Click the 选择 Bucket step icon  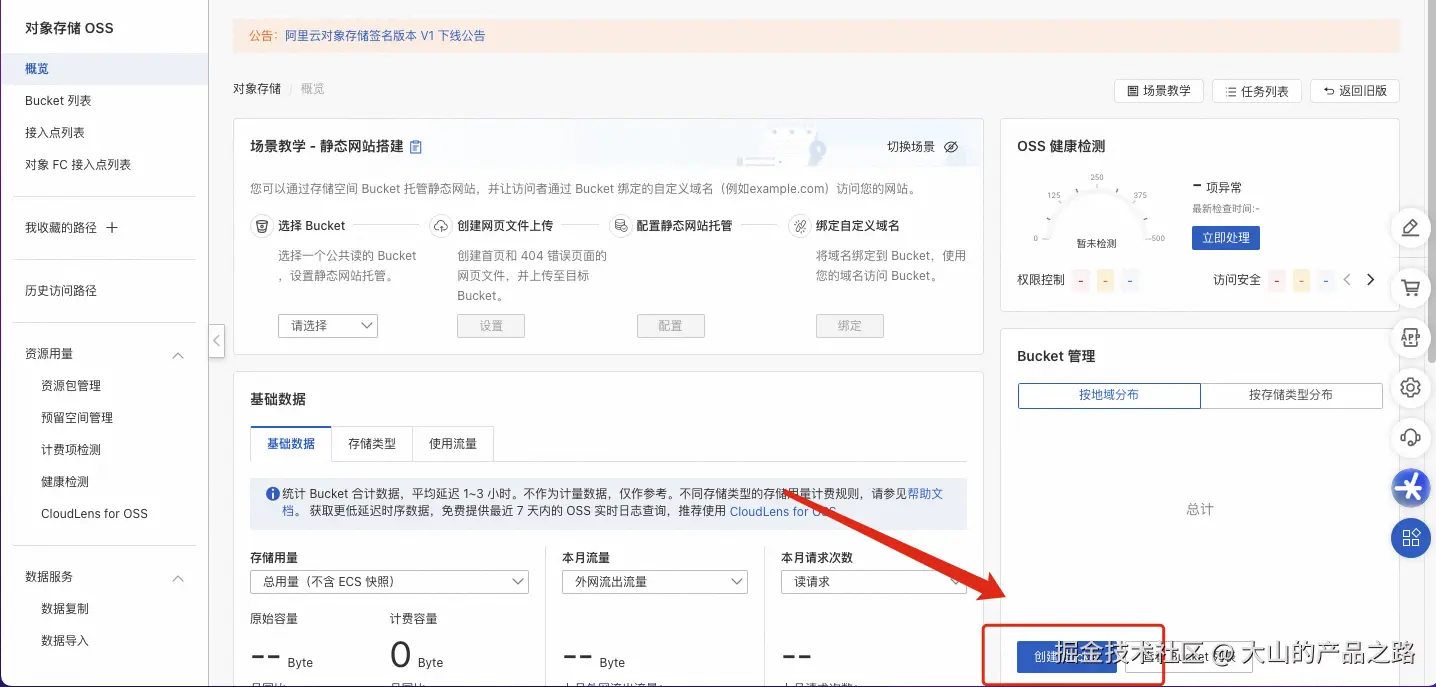[261, 226]
